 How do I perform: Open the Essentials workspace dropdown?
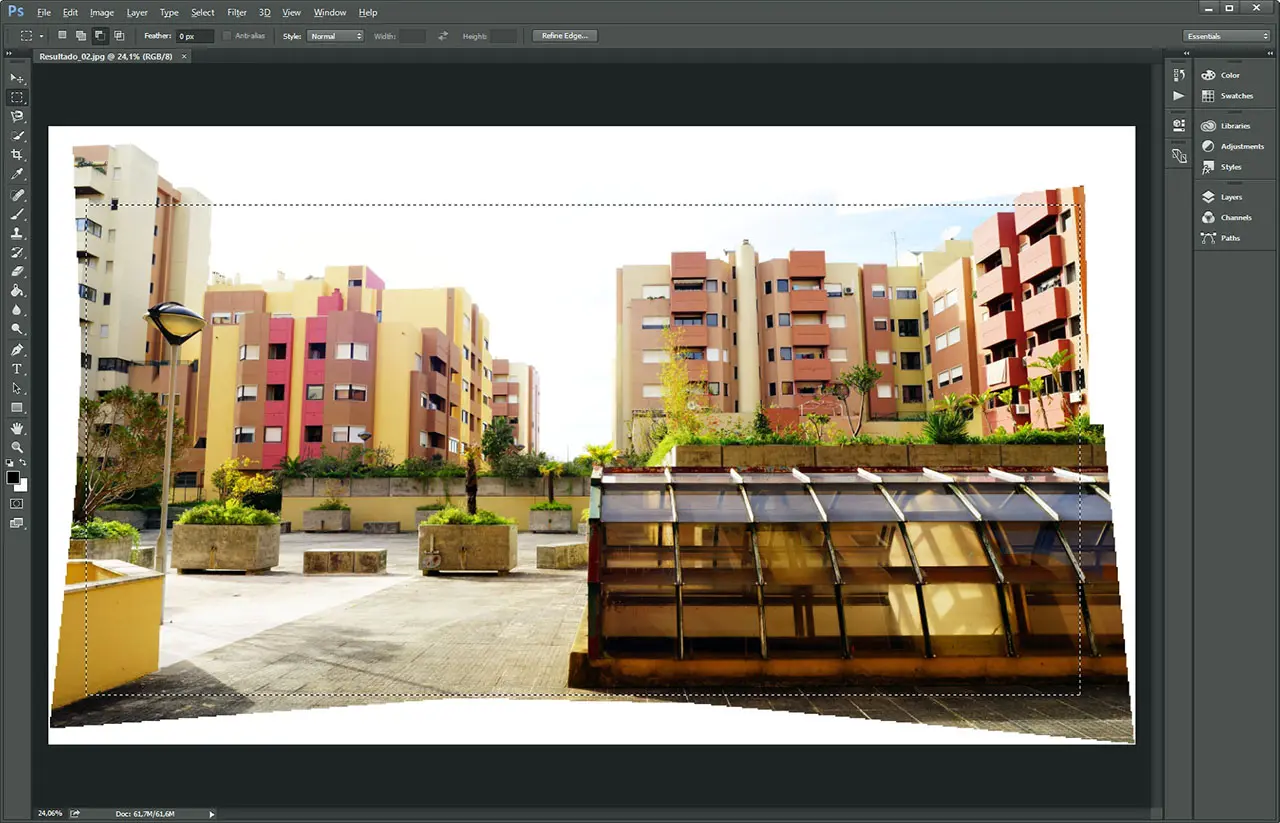1226,36
